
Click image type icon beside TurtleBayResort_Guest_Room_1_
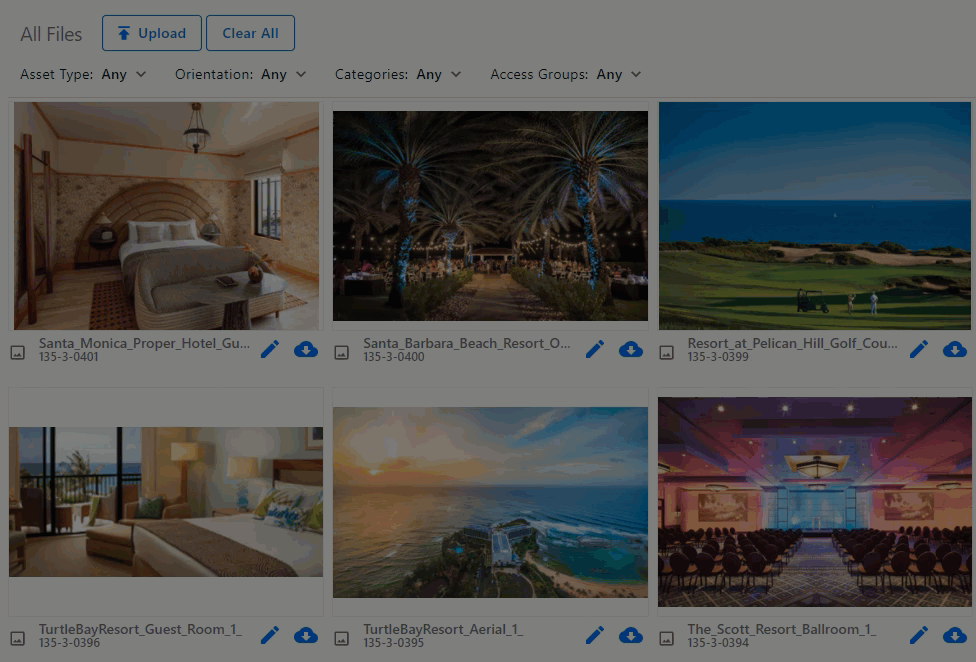17,639
